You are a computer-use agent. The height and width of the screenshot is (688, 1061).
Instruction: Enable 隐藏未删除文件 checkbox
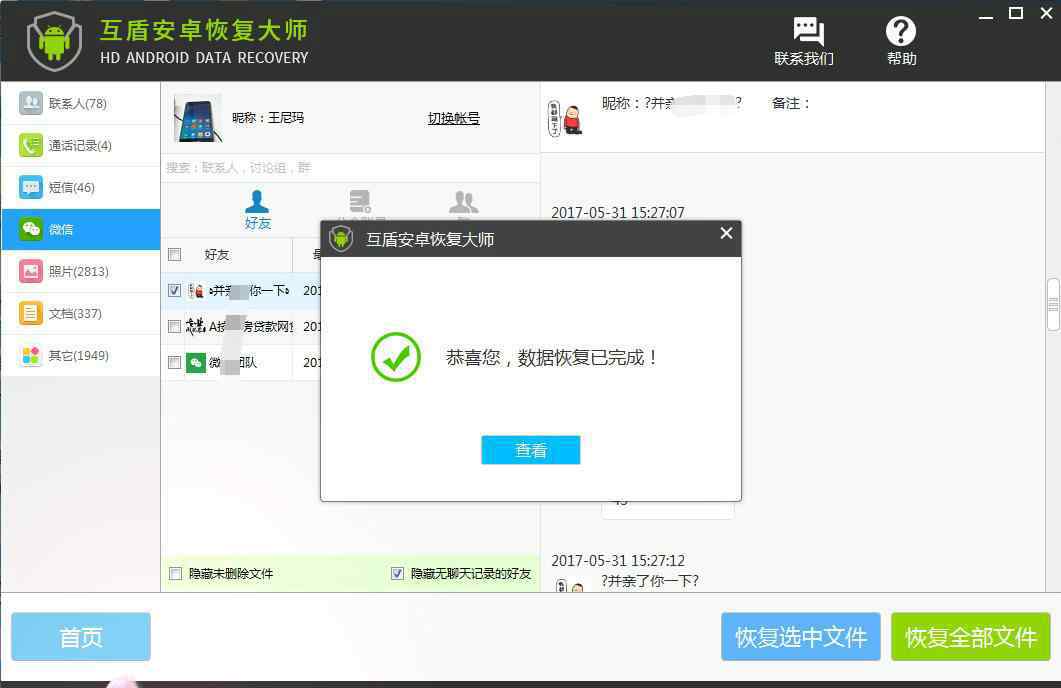(175, 574)
